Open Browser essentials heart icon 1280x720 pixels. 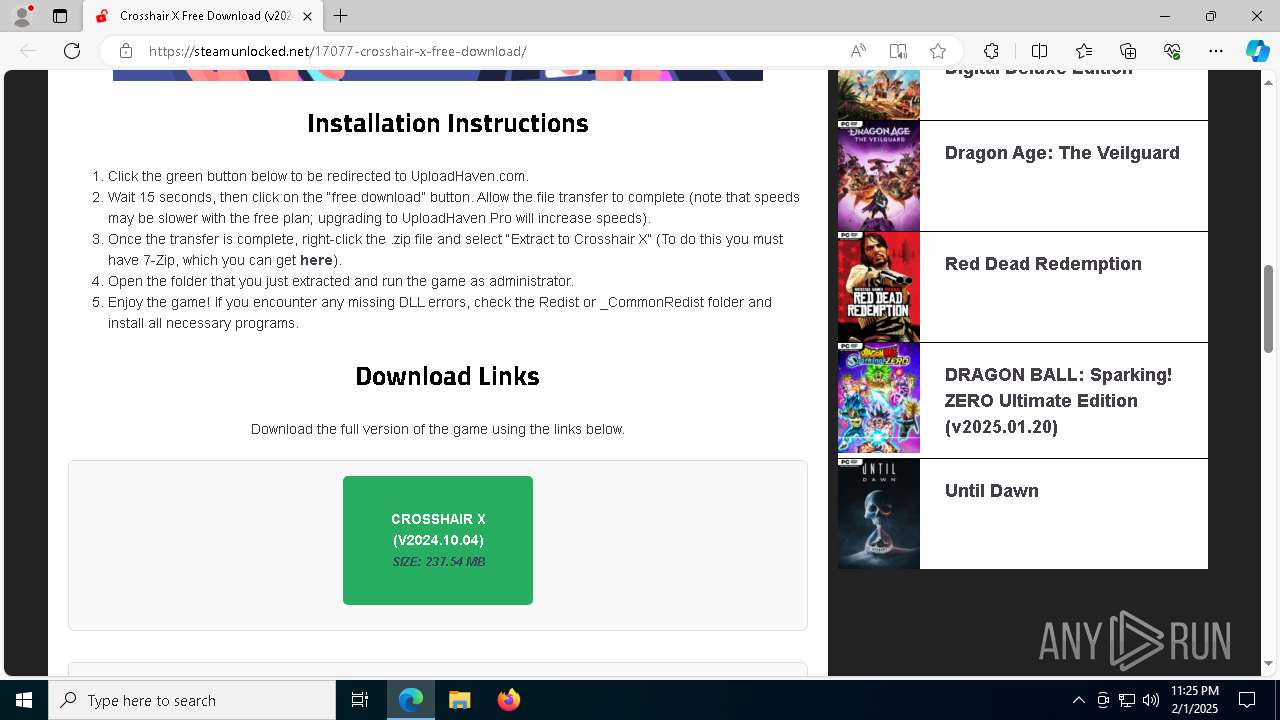(x=1172, y=51)
